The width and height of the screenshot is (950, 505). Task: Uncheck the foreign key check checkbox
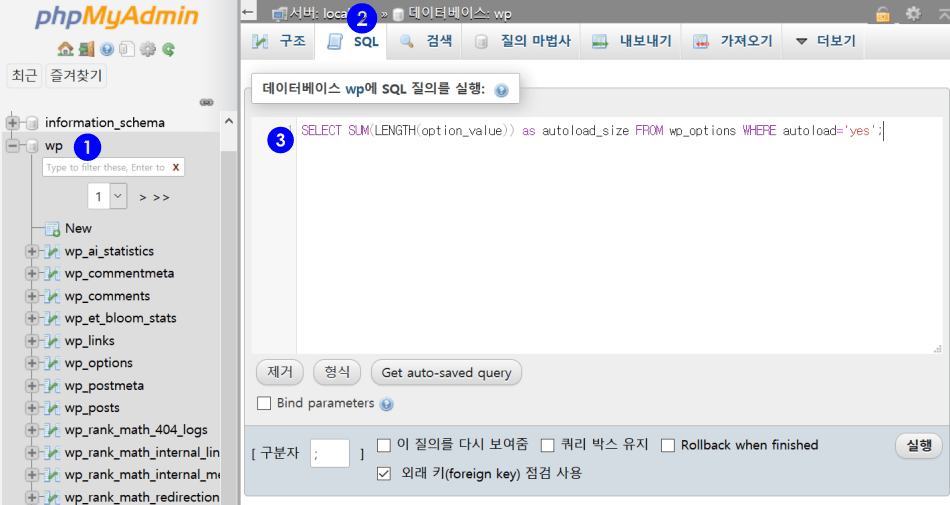pos(384,473)
